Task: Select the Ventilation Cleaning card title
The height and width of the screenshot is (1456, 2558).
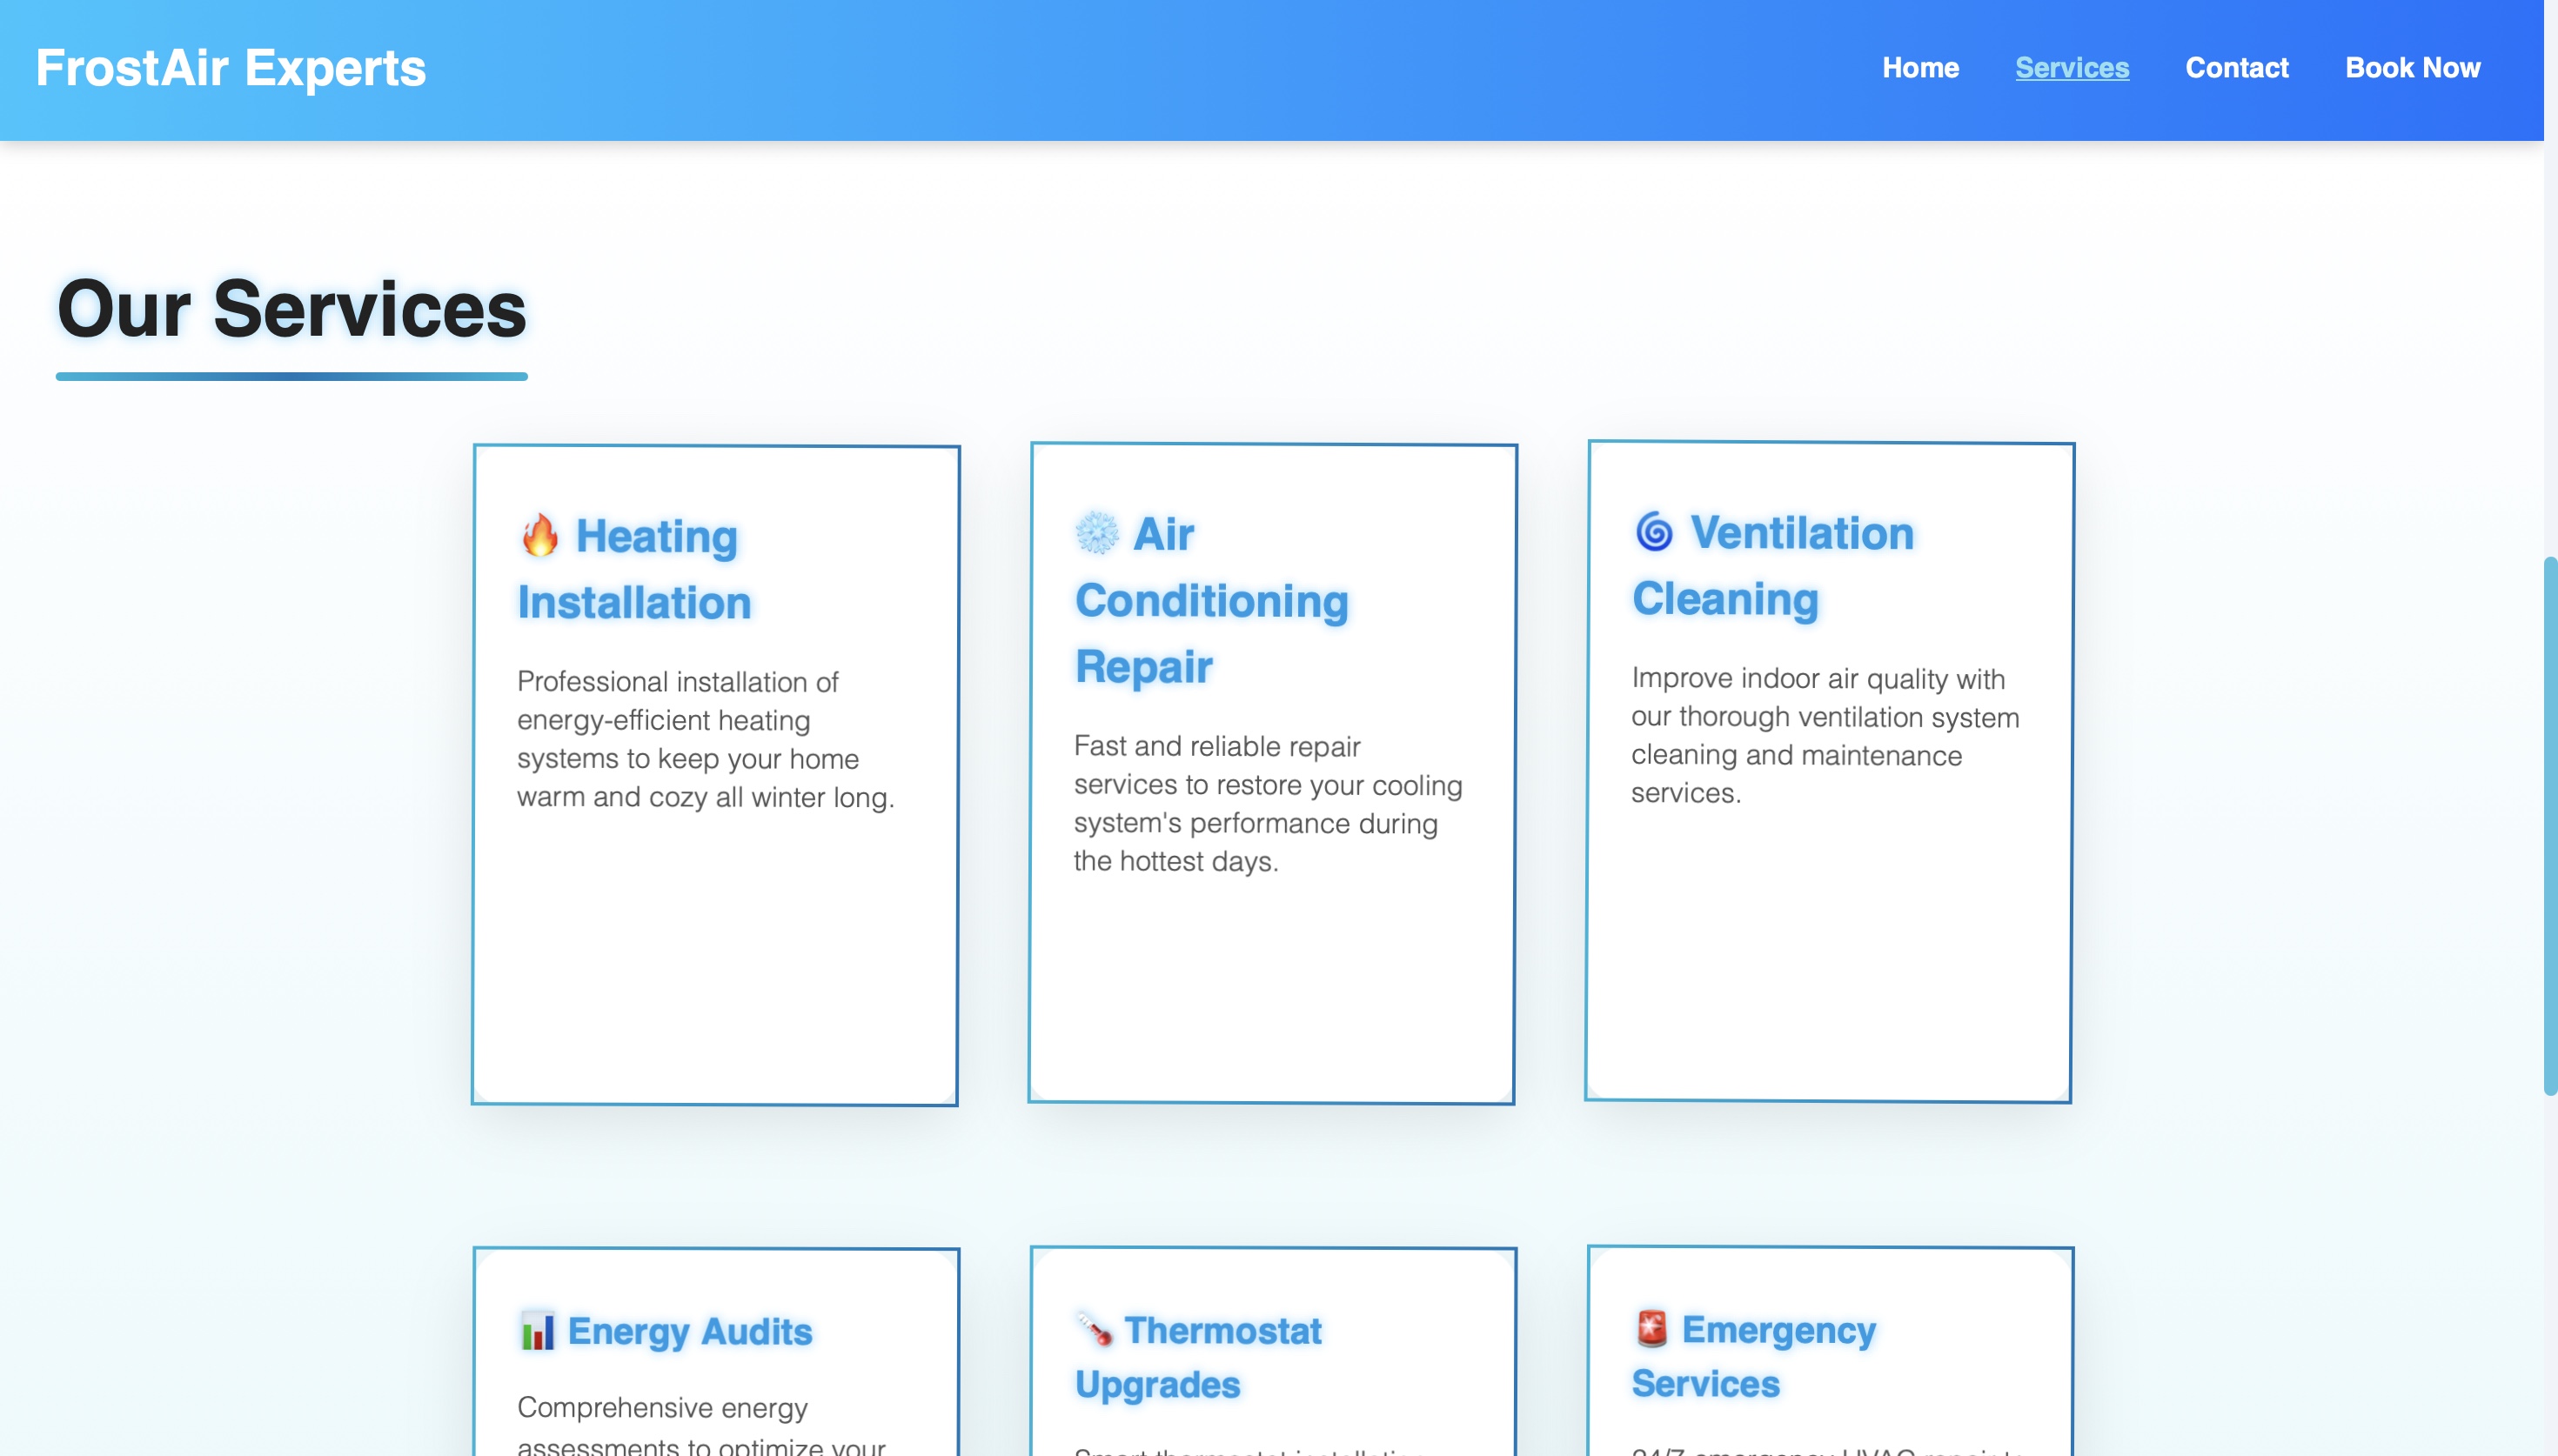Action: tap(1773, 565)
